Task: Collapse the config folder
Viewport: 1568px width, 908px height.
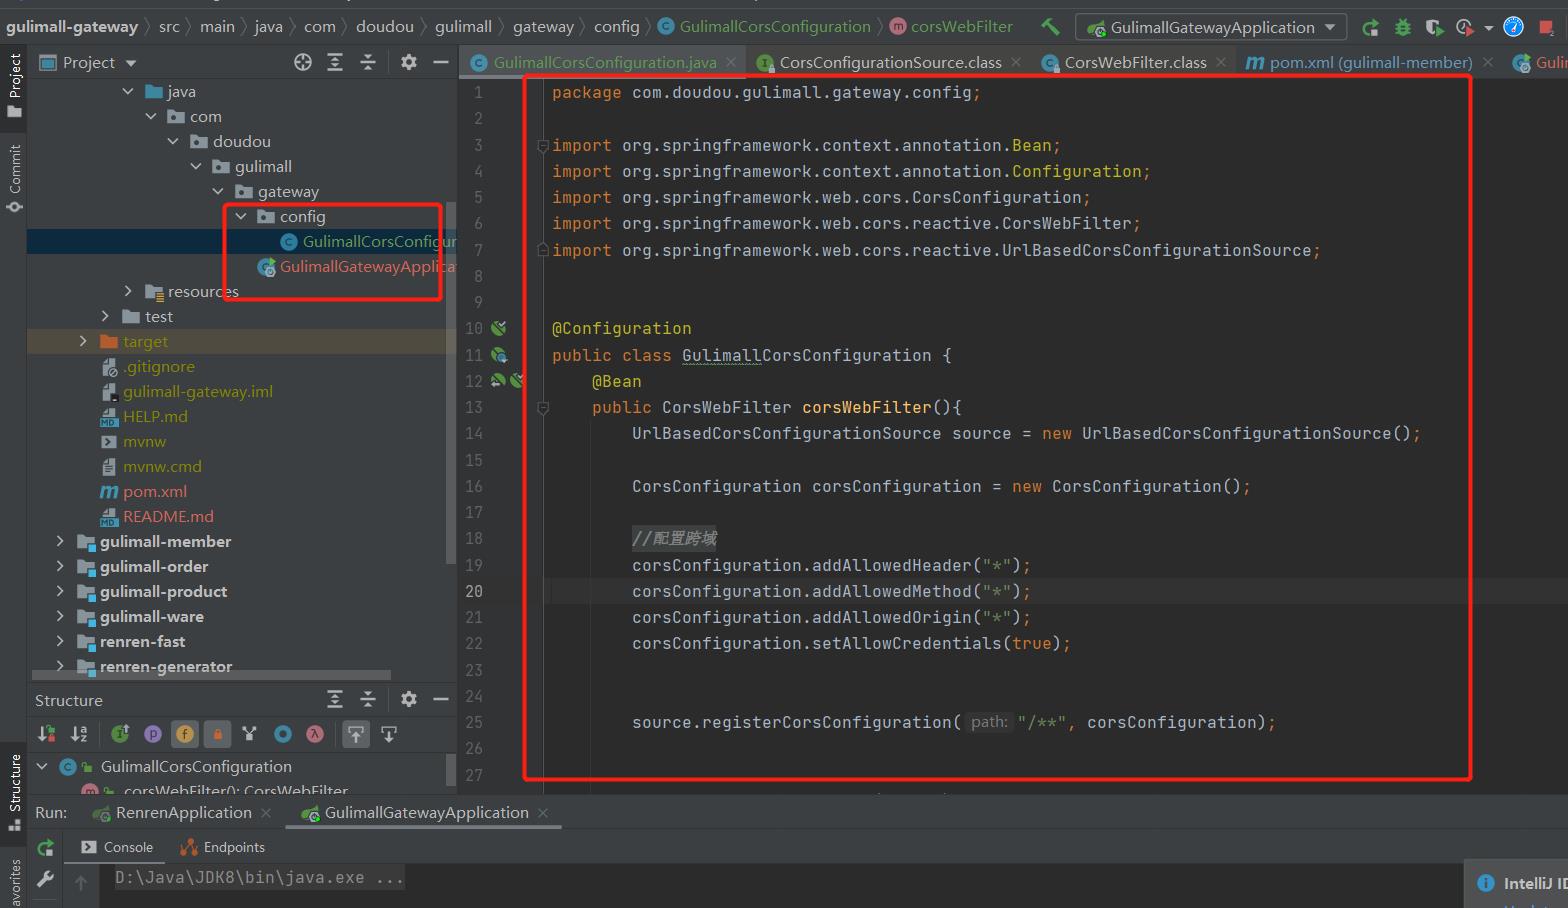Action: coord(241,216)
